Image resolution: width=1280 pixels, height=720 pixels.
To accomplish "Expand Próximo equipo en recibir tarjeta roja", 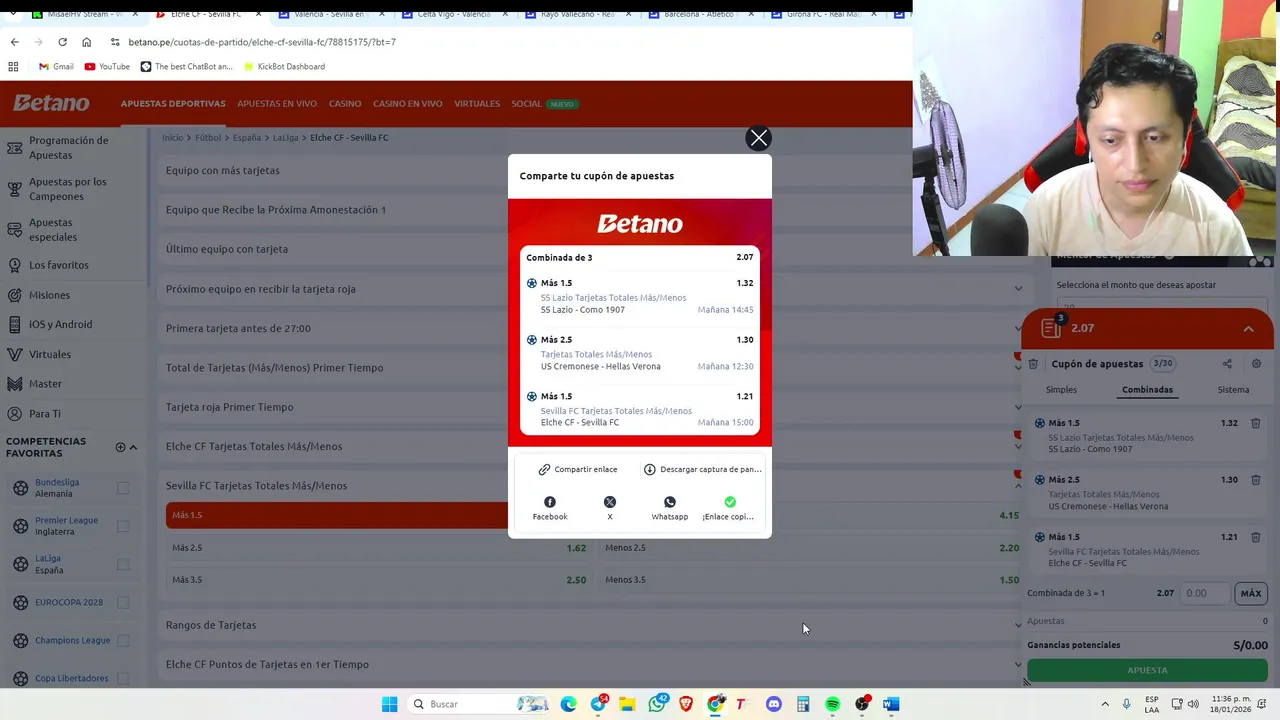I will click(x=595, y=289).
